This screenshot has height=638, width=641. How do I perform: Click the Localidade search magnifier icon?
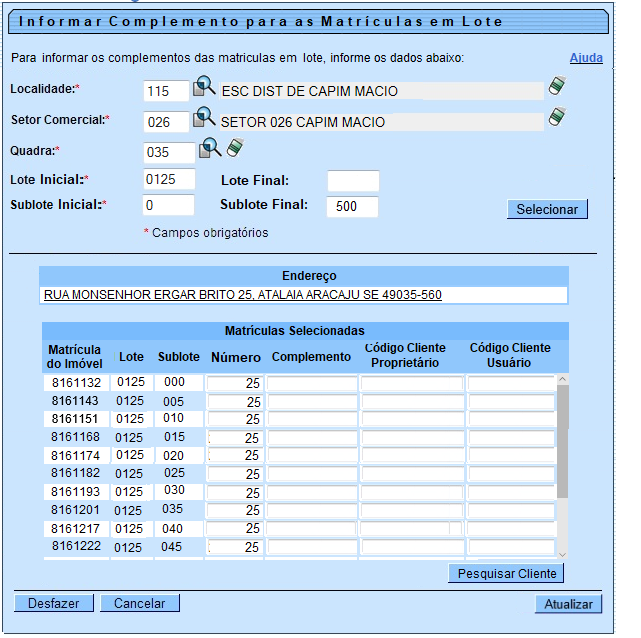pyautogui.click(x=204, y=88)
